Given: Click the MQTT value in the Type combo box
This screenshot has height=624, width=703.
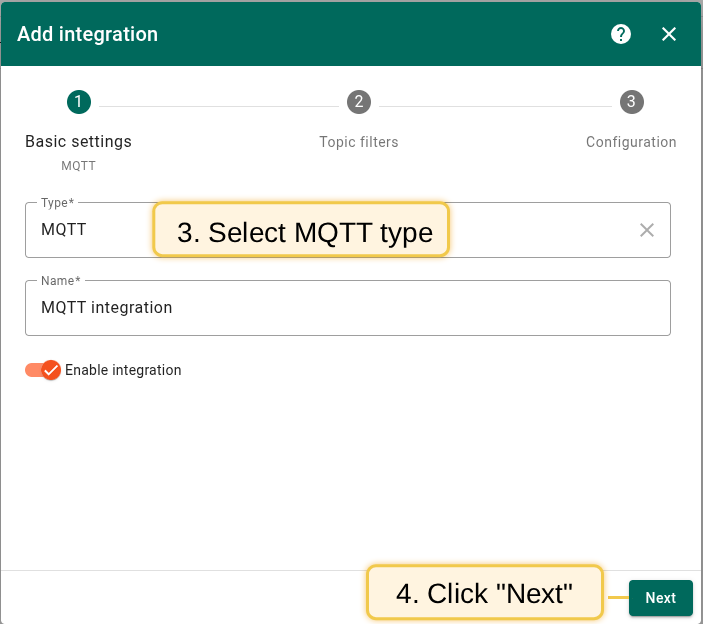Looking at the screenshot, I should point(64,230).
